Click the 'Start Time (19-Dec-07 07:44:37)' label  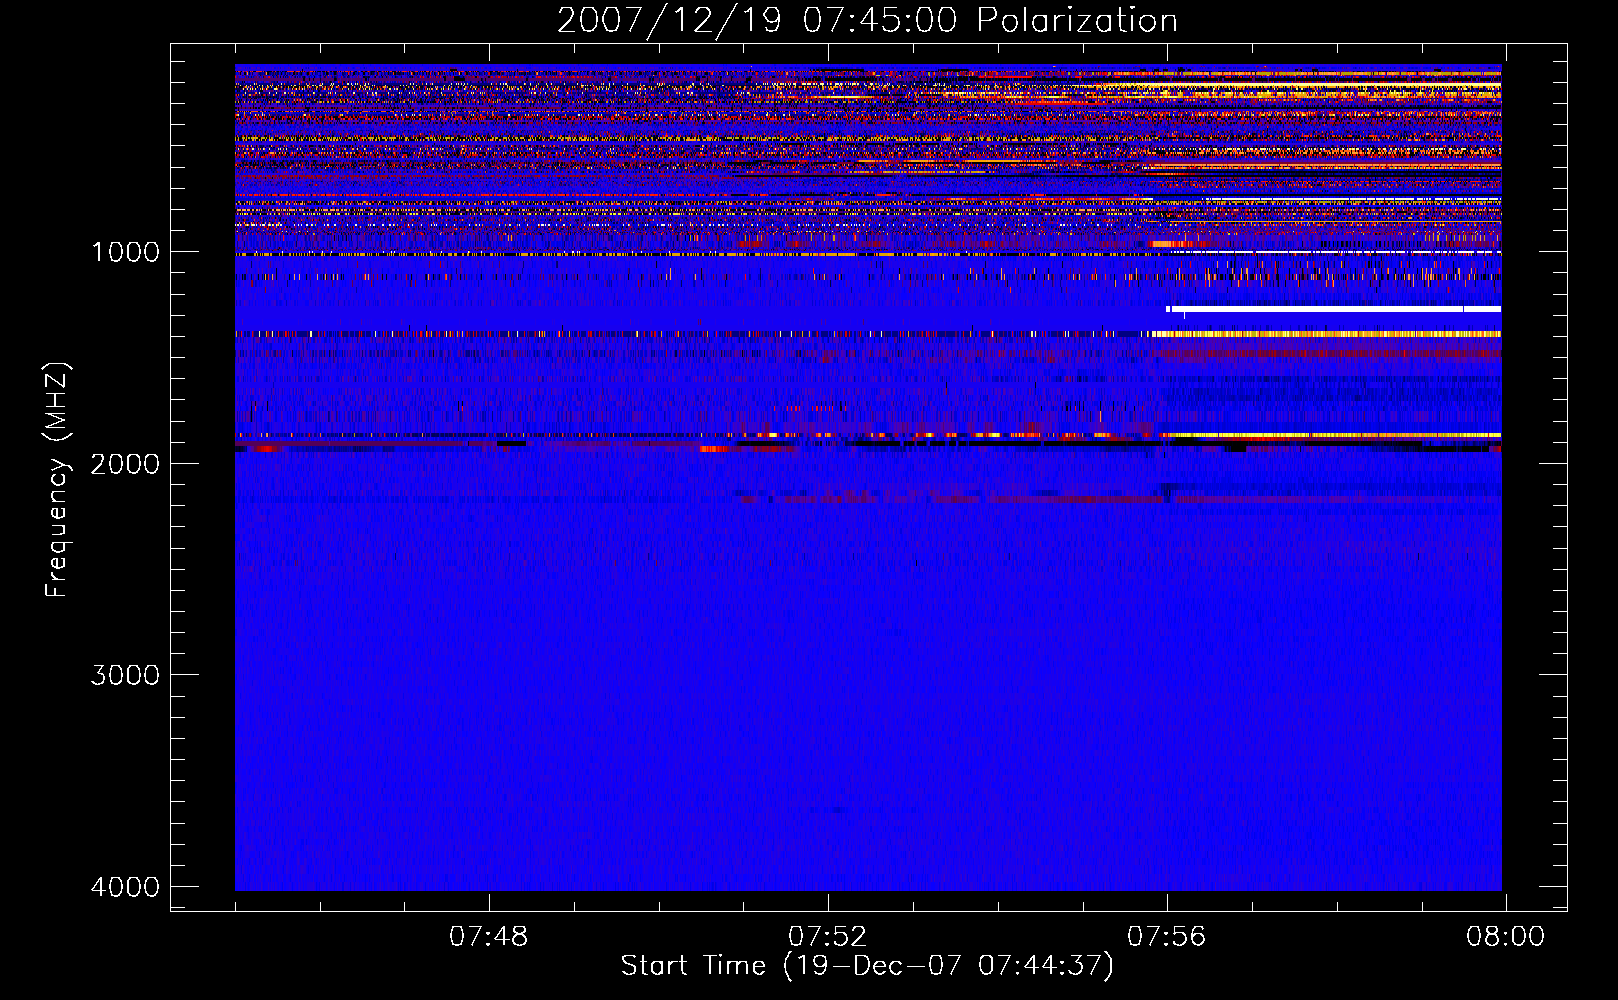[867, 966]
